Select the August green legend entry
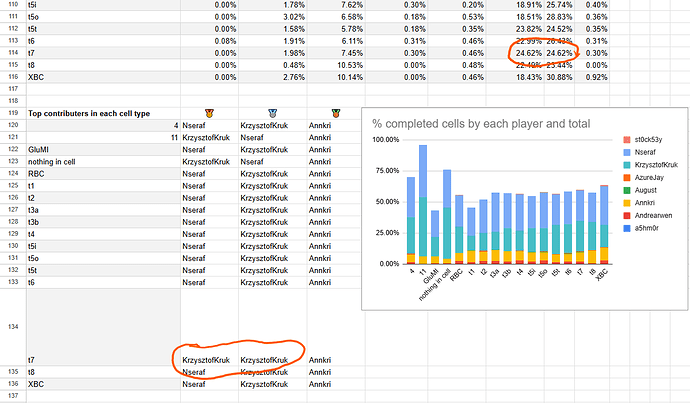Viewport: 690px width, 403px height. pos(640,191)
